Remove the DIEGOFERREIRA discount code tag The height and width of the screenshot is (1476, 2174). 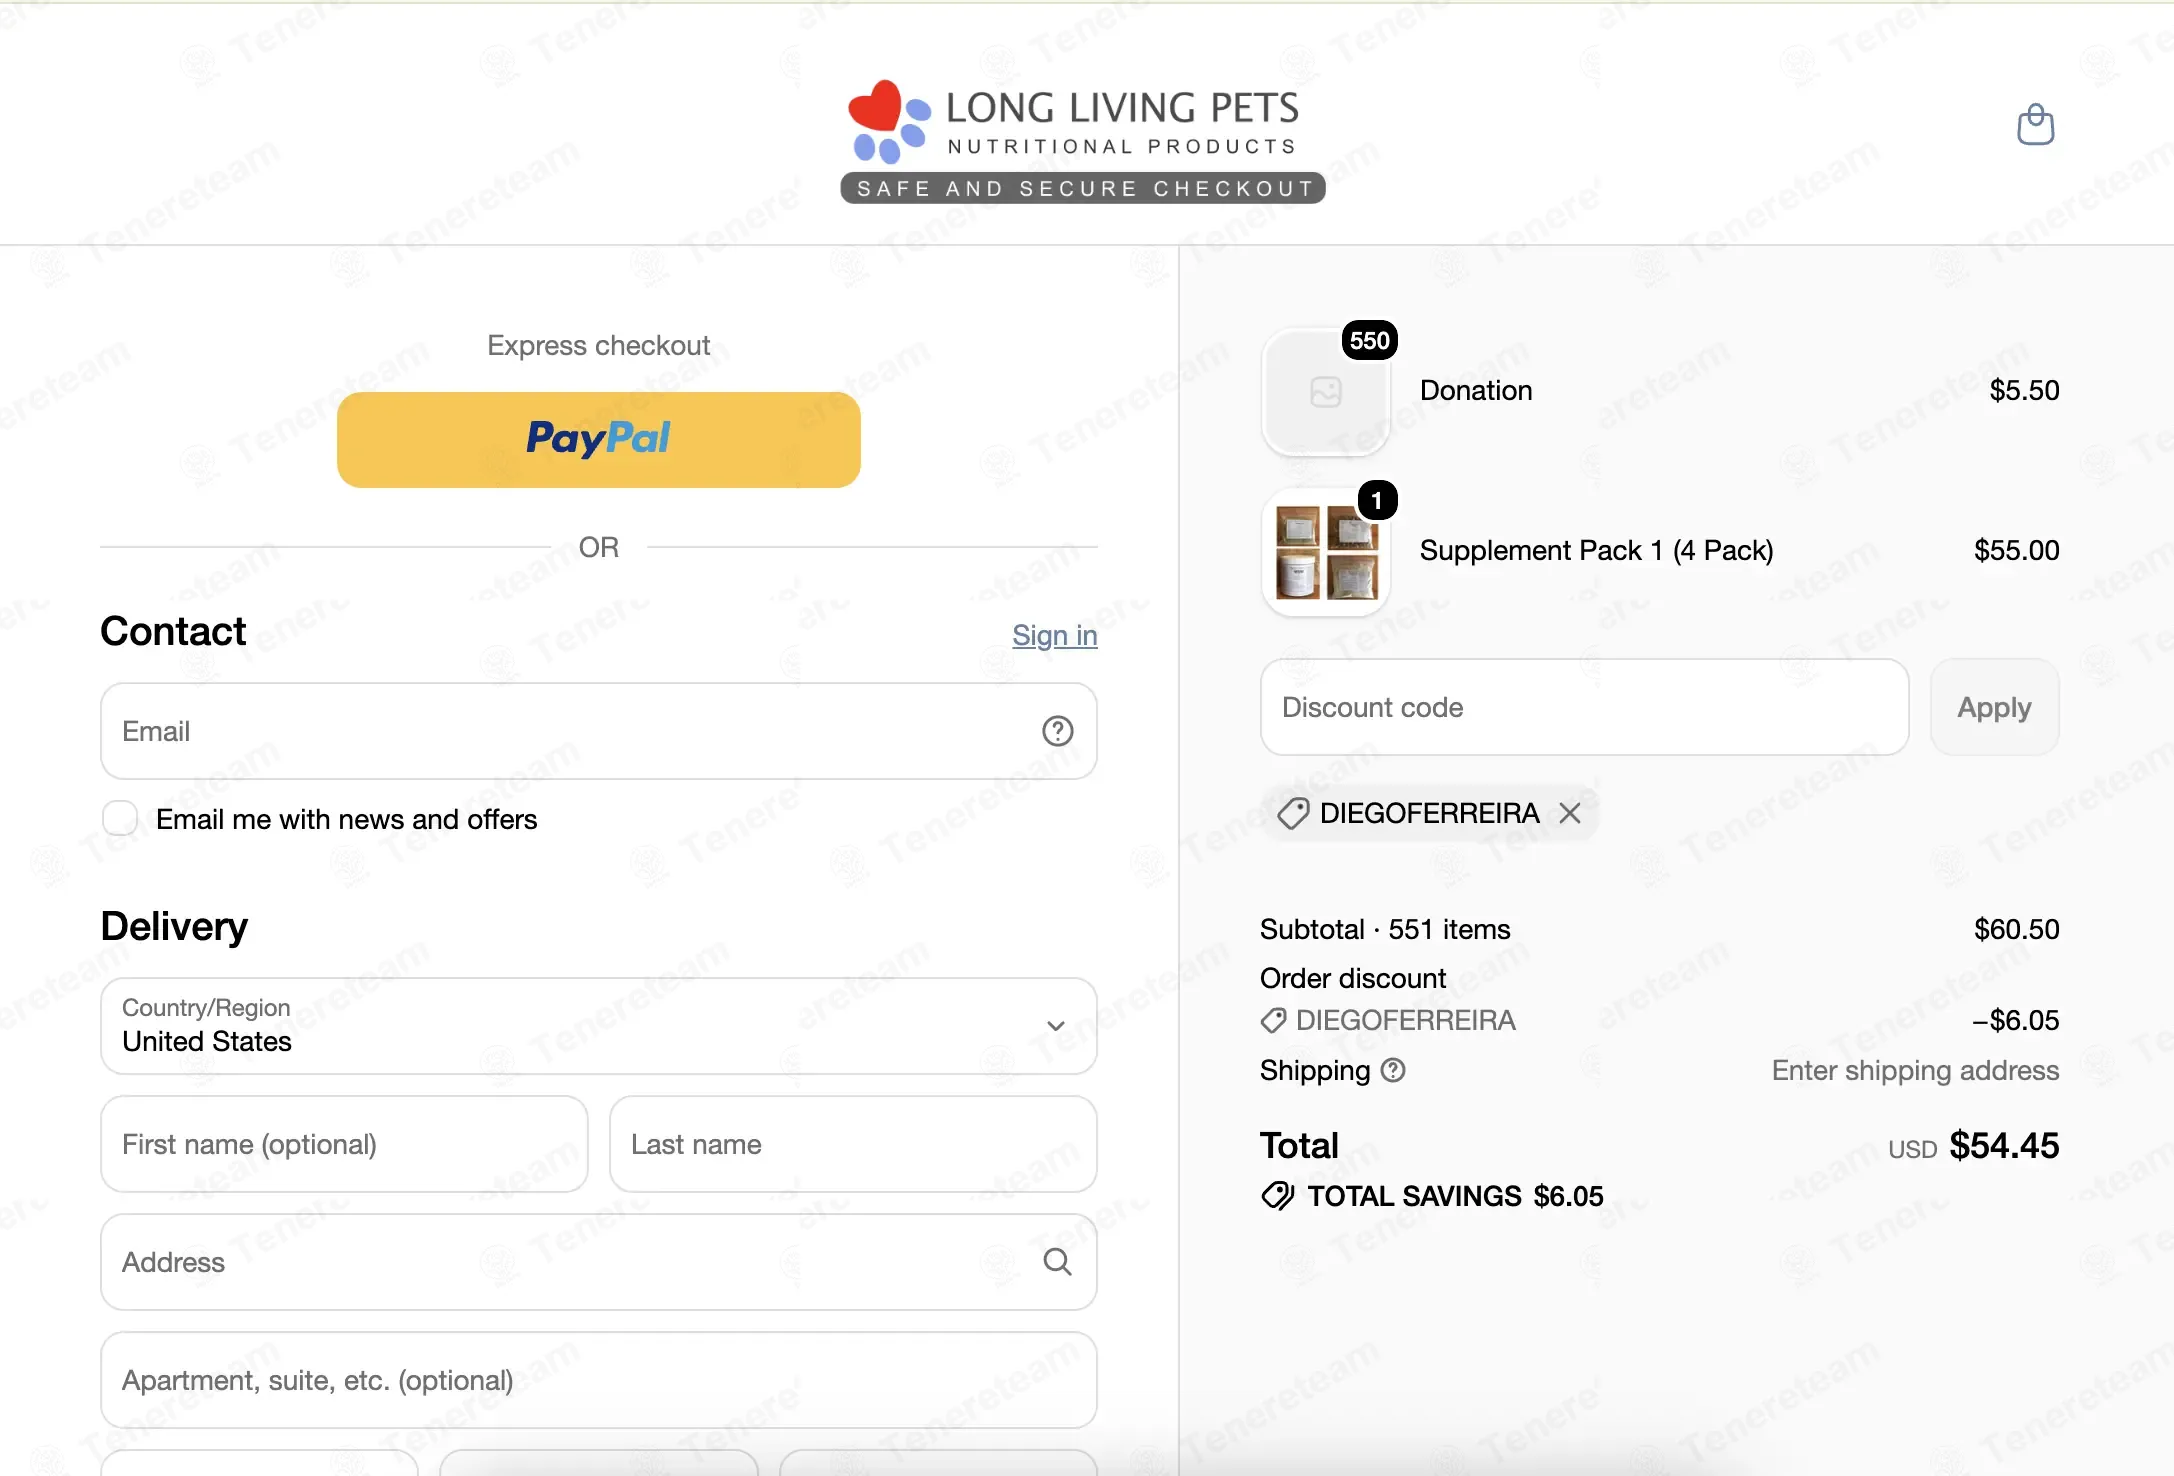[1570, 813]
